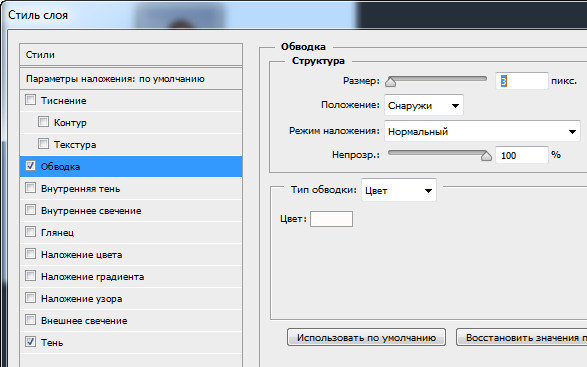Enable the Внутреннее свечение checkbox

(x=30, y=210)
